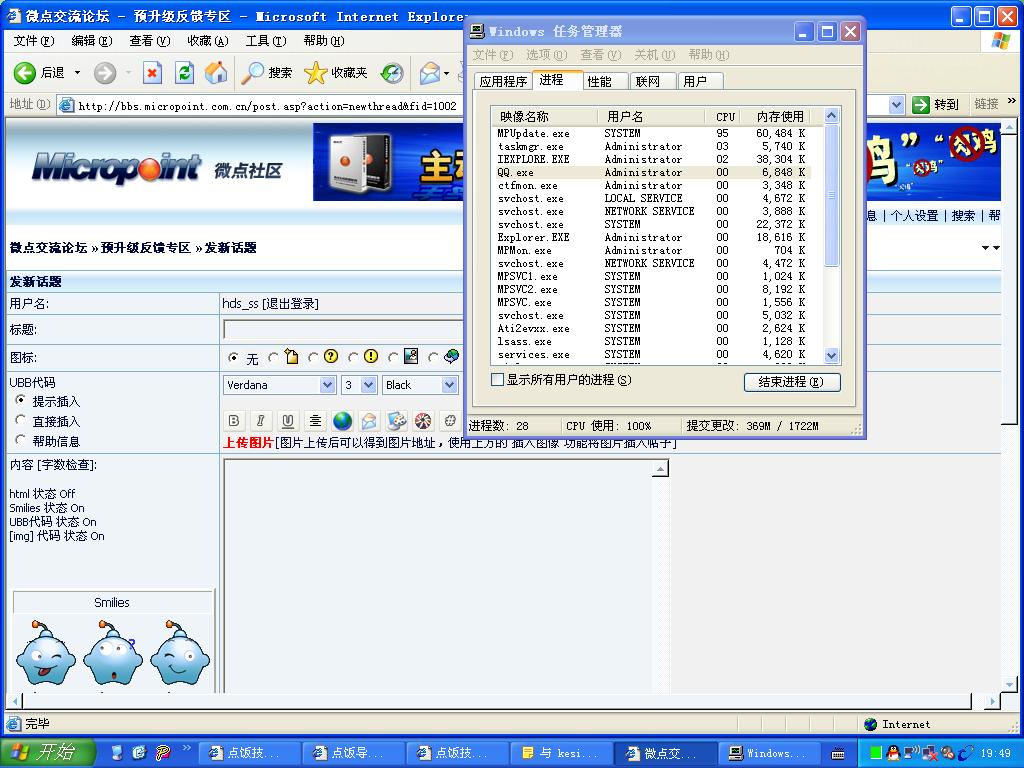Click into the 标题 input field

tap(344, 330)
